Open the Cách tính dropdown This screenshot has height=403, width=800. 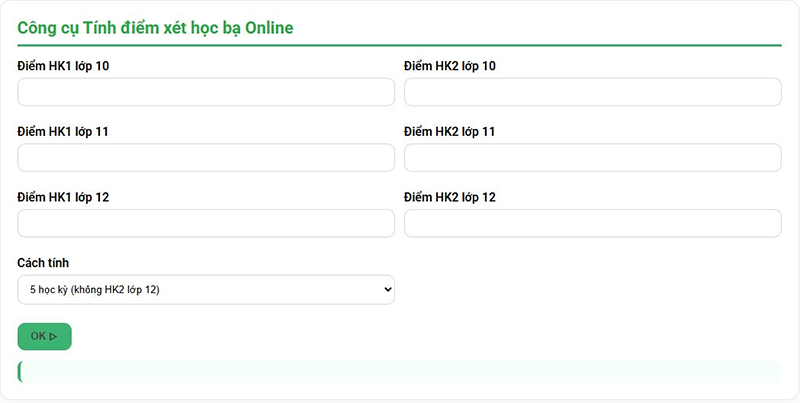(205, 290)
